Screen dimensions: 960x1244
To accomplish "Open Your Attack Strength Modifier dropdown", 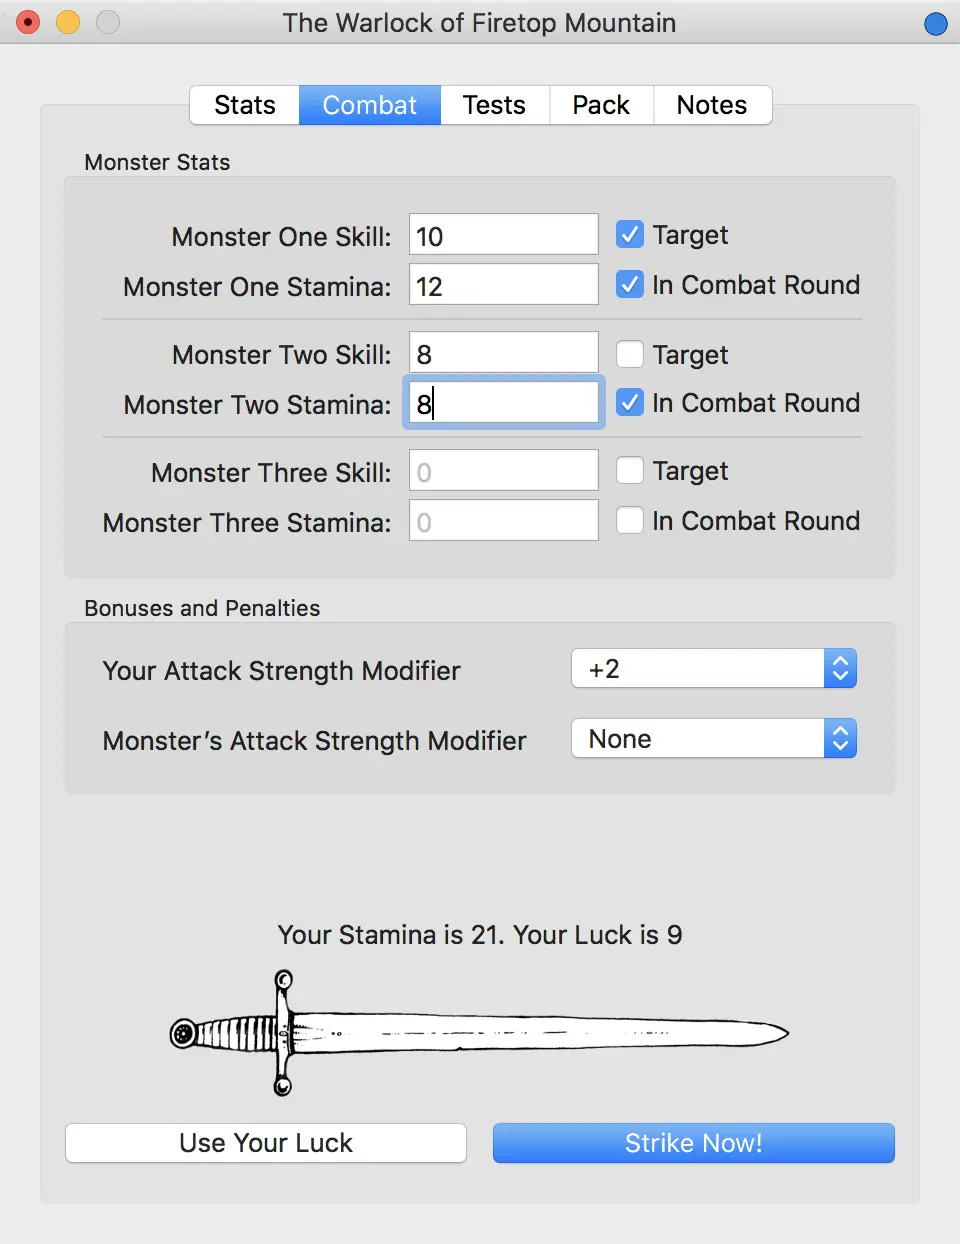I will (x=714, y=668).
